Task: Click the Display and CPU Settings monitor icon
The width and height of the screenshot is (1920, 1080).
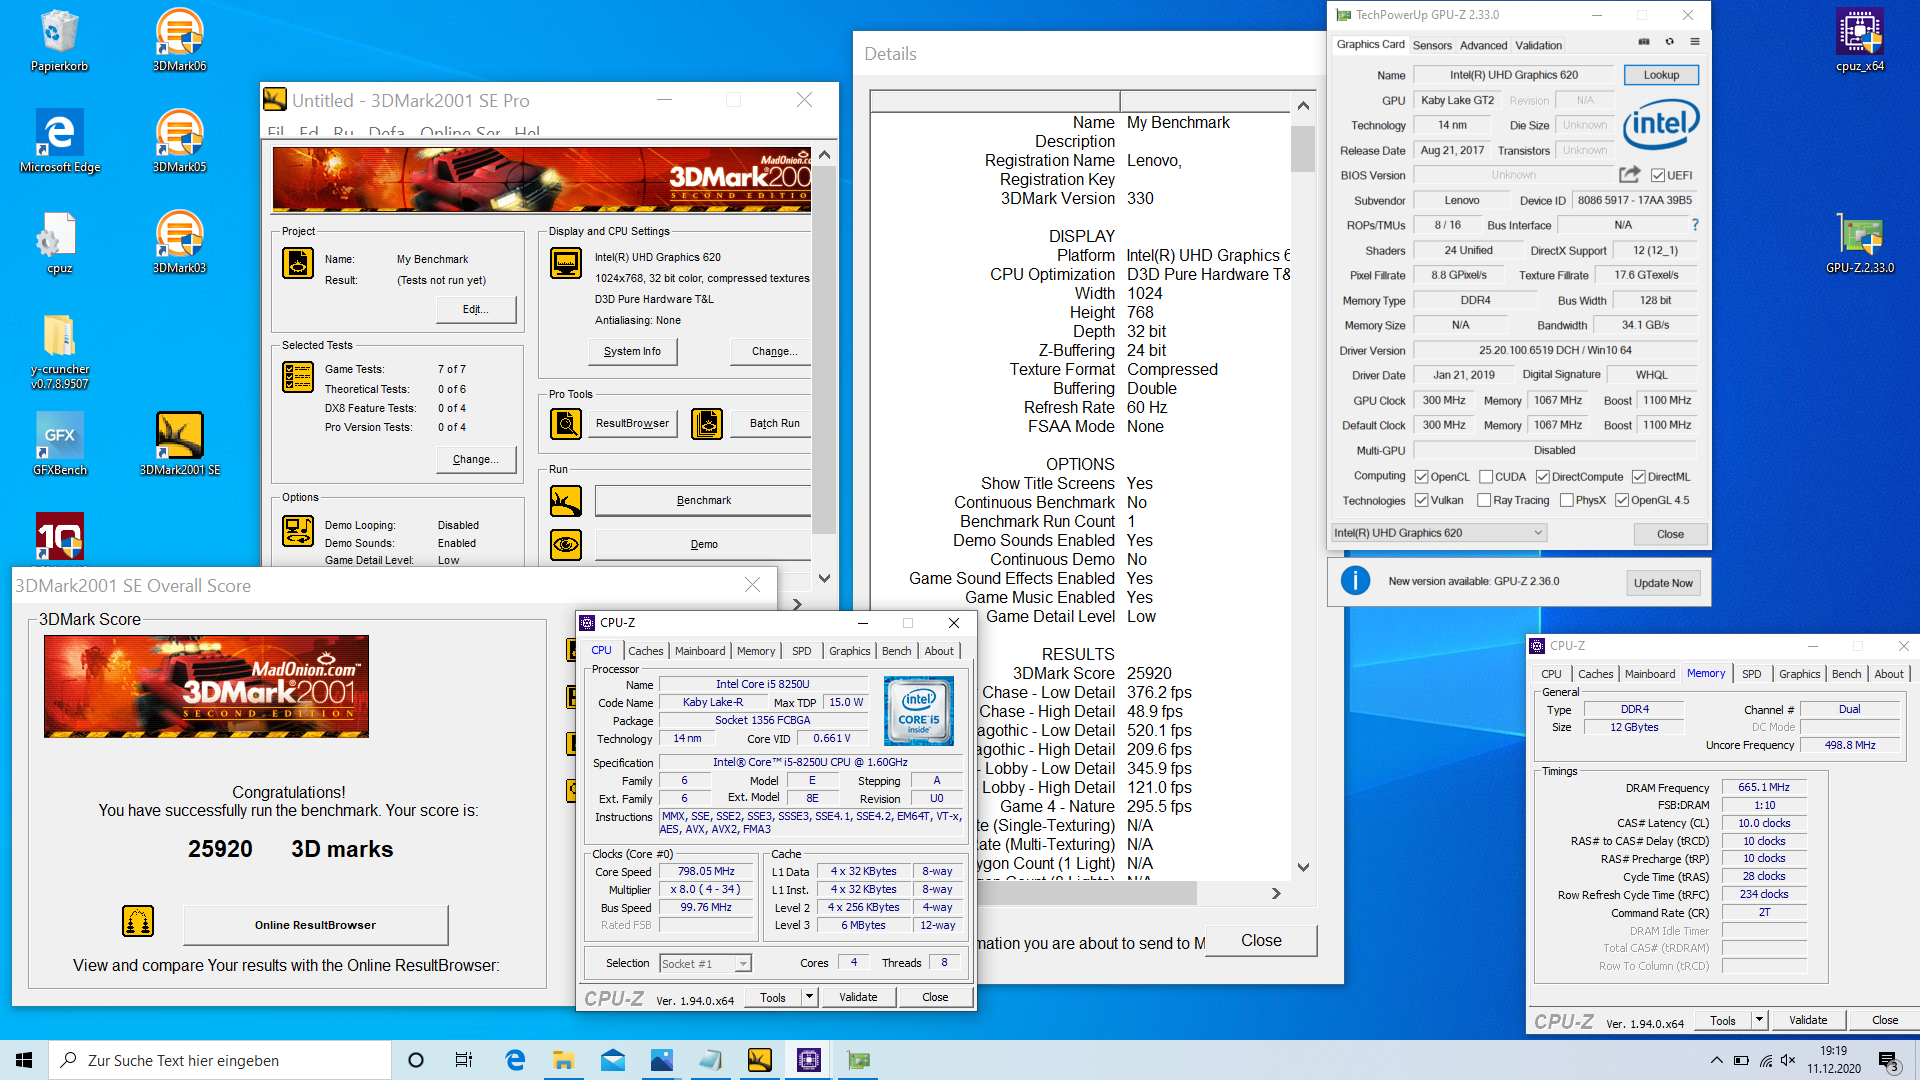Action: (x=566, y=263)
